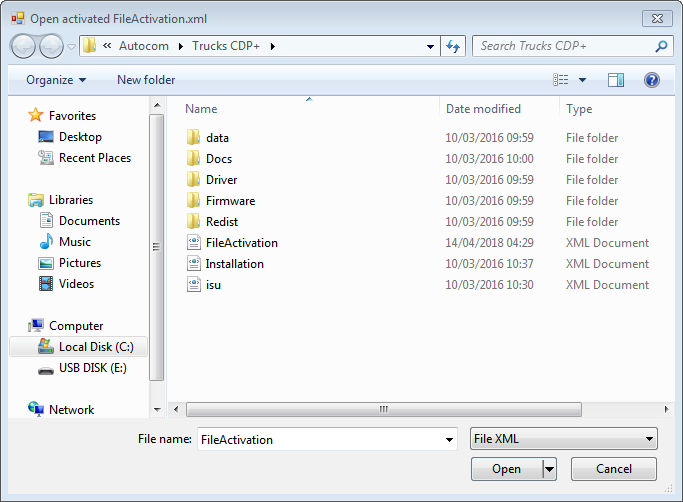Screen dimensions: 683x502
Task: Open the File name dropdown arrow
Action: (449, 440)
